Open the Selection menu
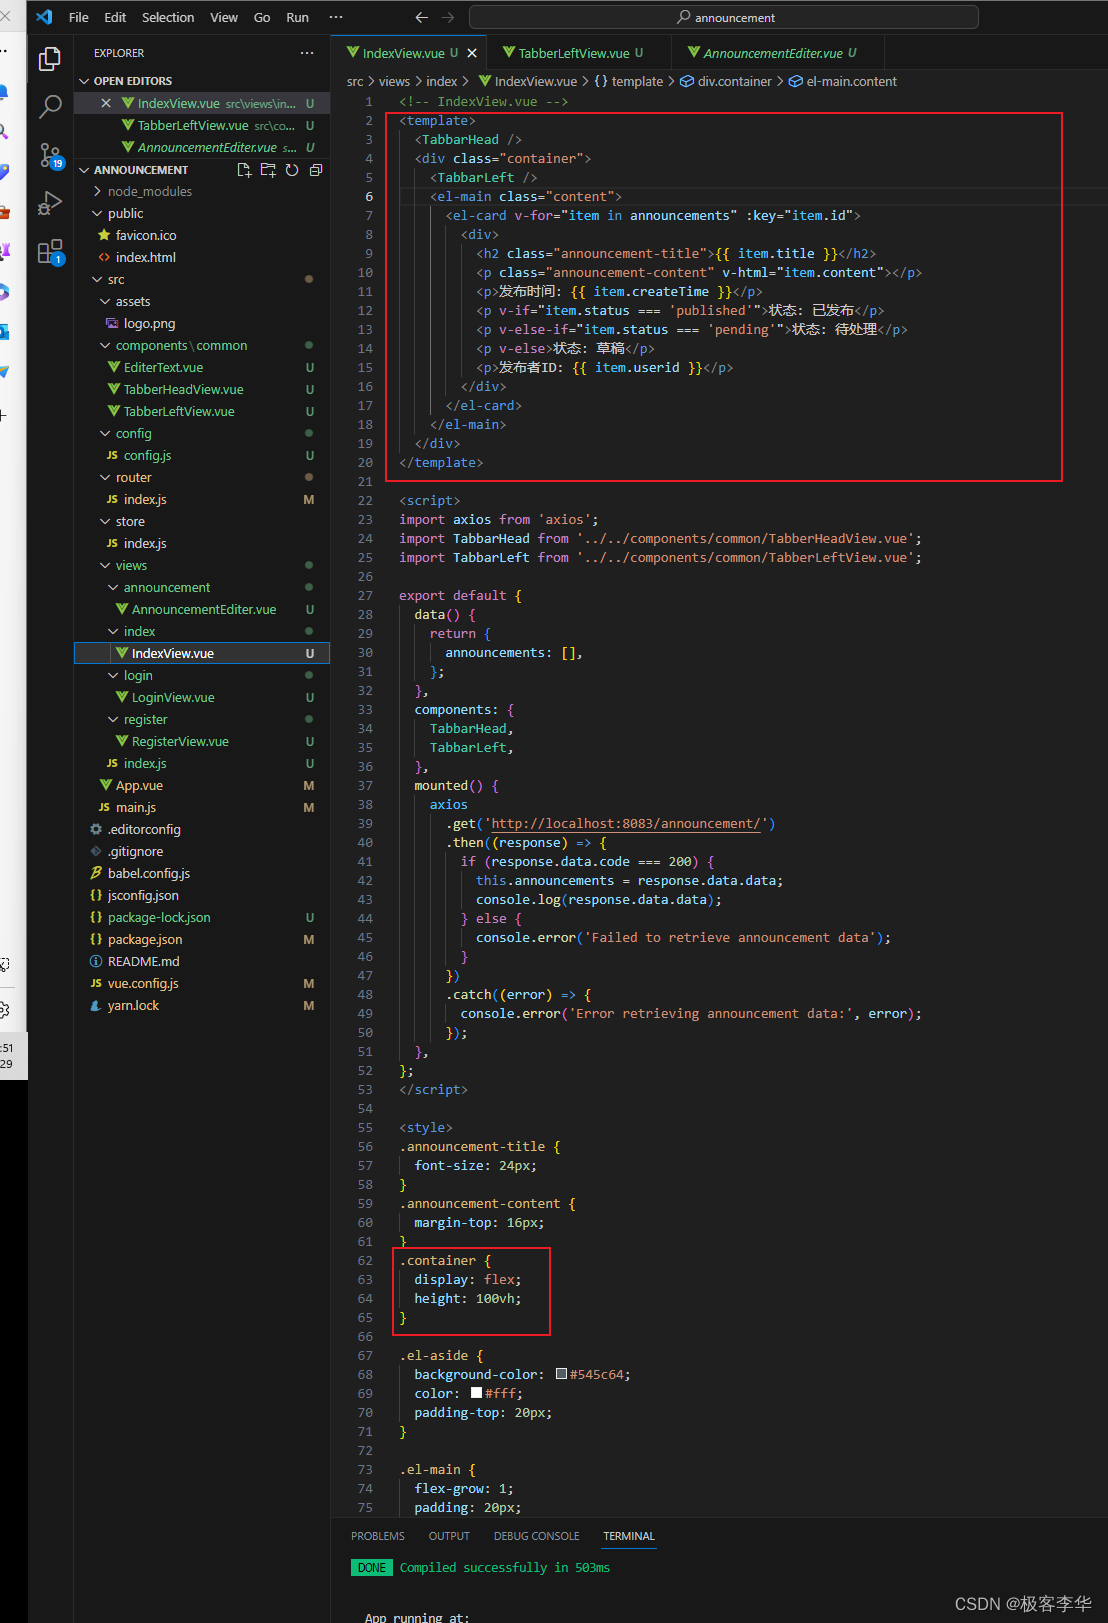 [x=168, y=17]
